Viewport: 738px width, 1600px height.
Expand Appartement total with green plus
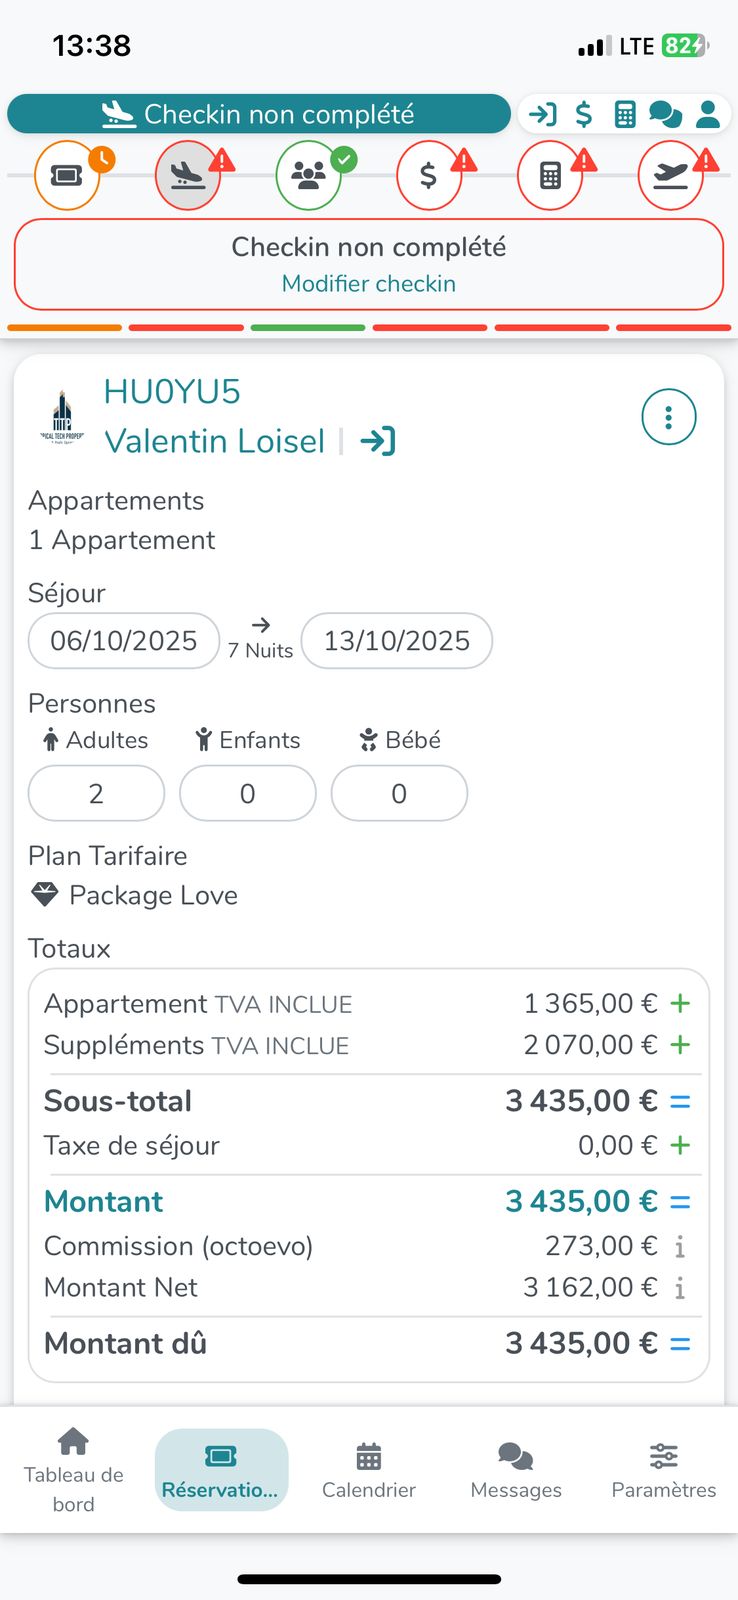pos(680,1003)
